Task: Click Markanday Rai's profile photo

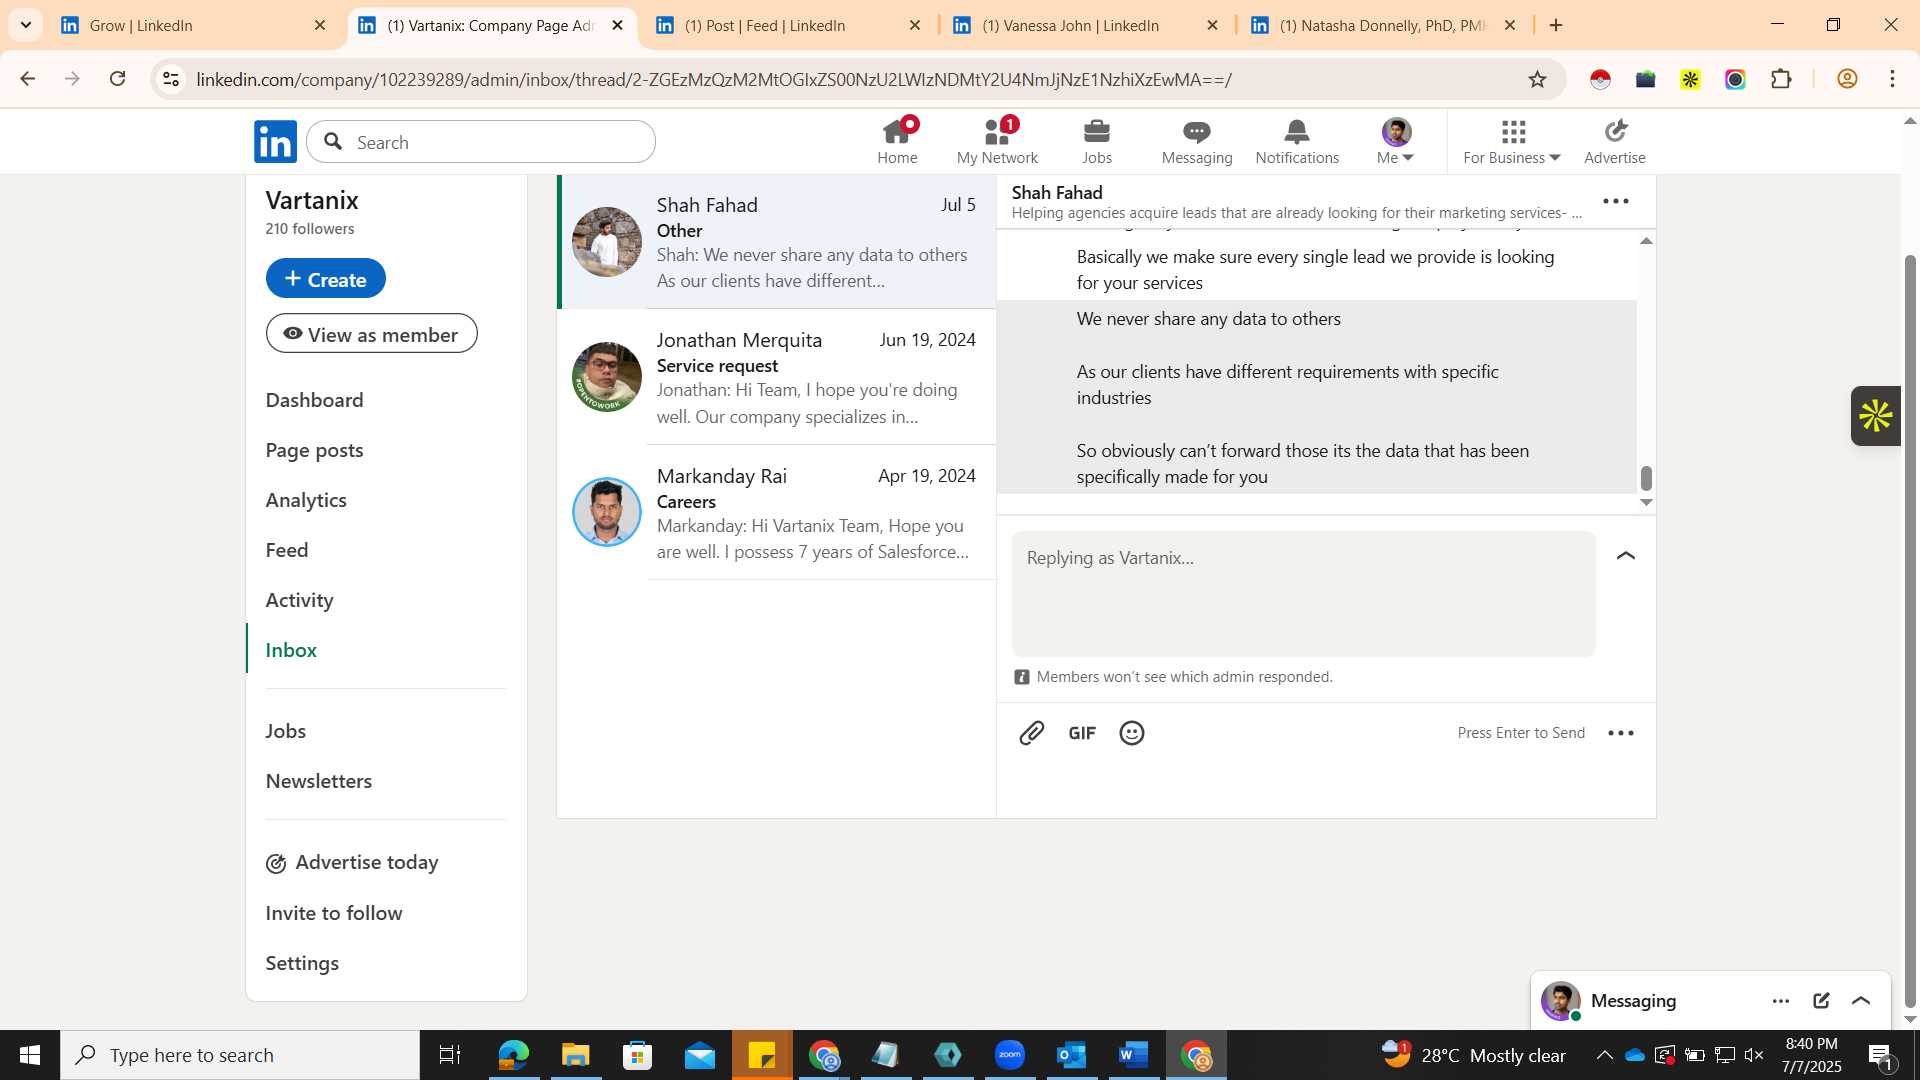Action: point(607,512)
